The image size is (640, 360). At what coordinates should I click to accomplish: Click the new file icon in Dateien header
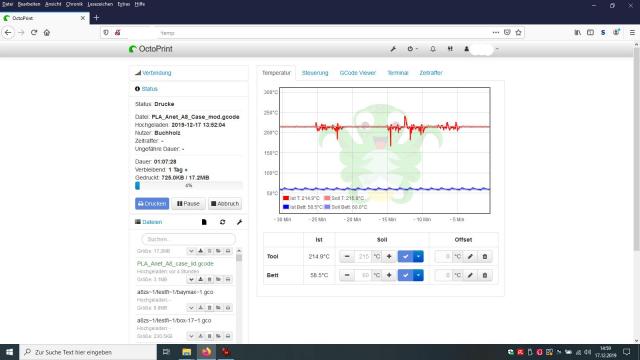204,222
